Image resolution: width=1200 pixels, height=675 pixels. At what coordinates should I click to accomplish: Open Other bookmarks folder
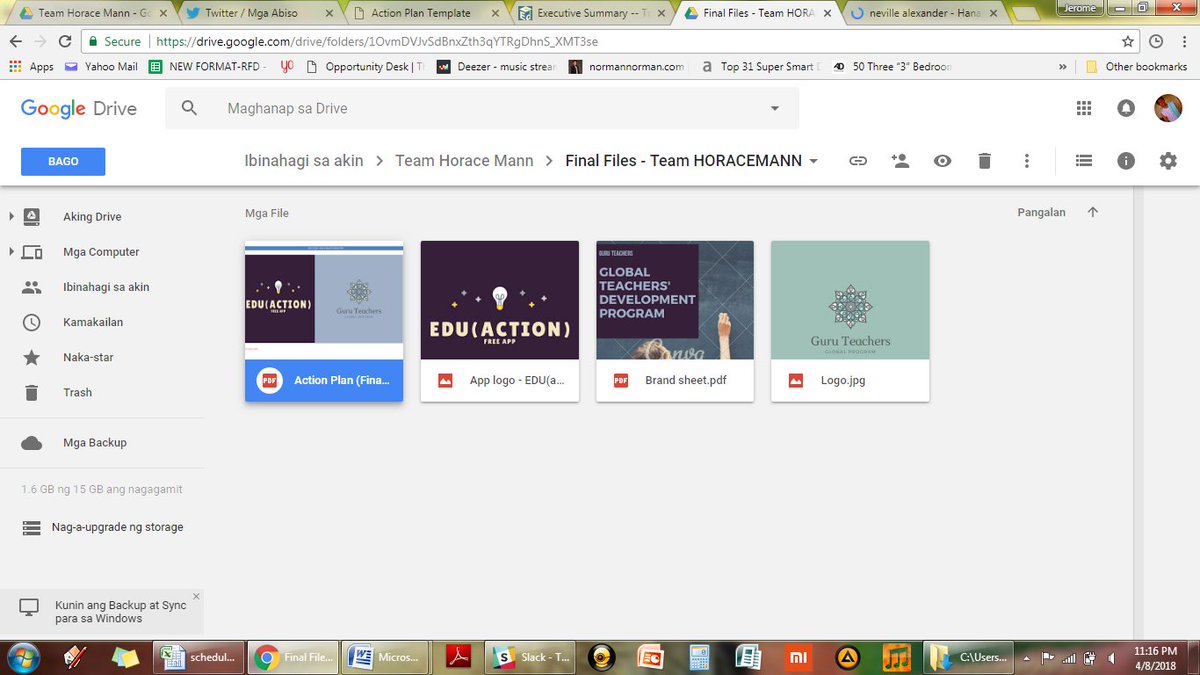[x=1136, y=67]
